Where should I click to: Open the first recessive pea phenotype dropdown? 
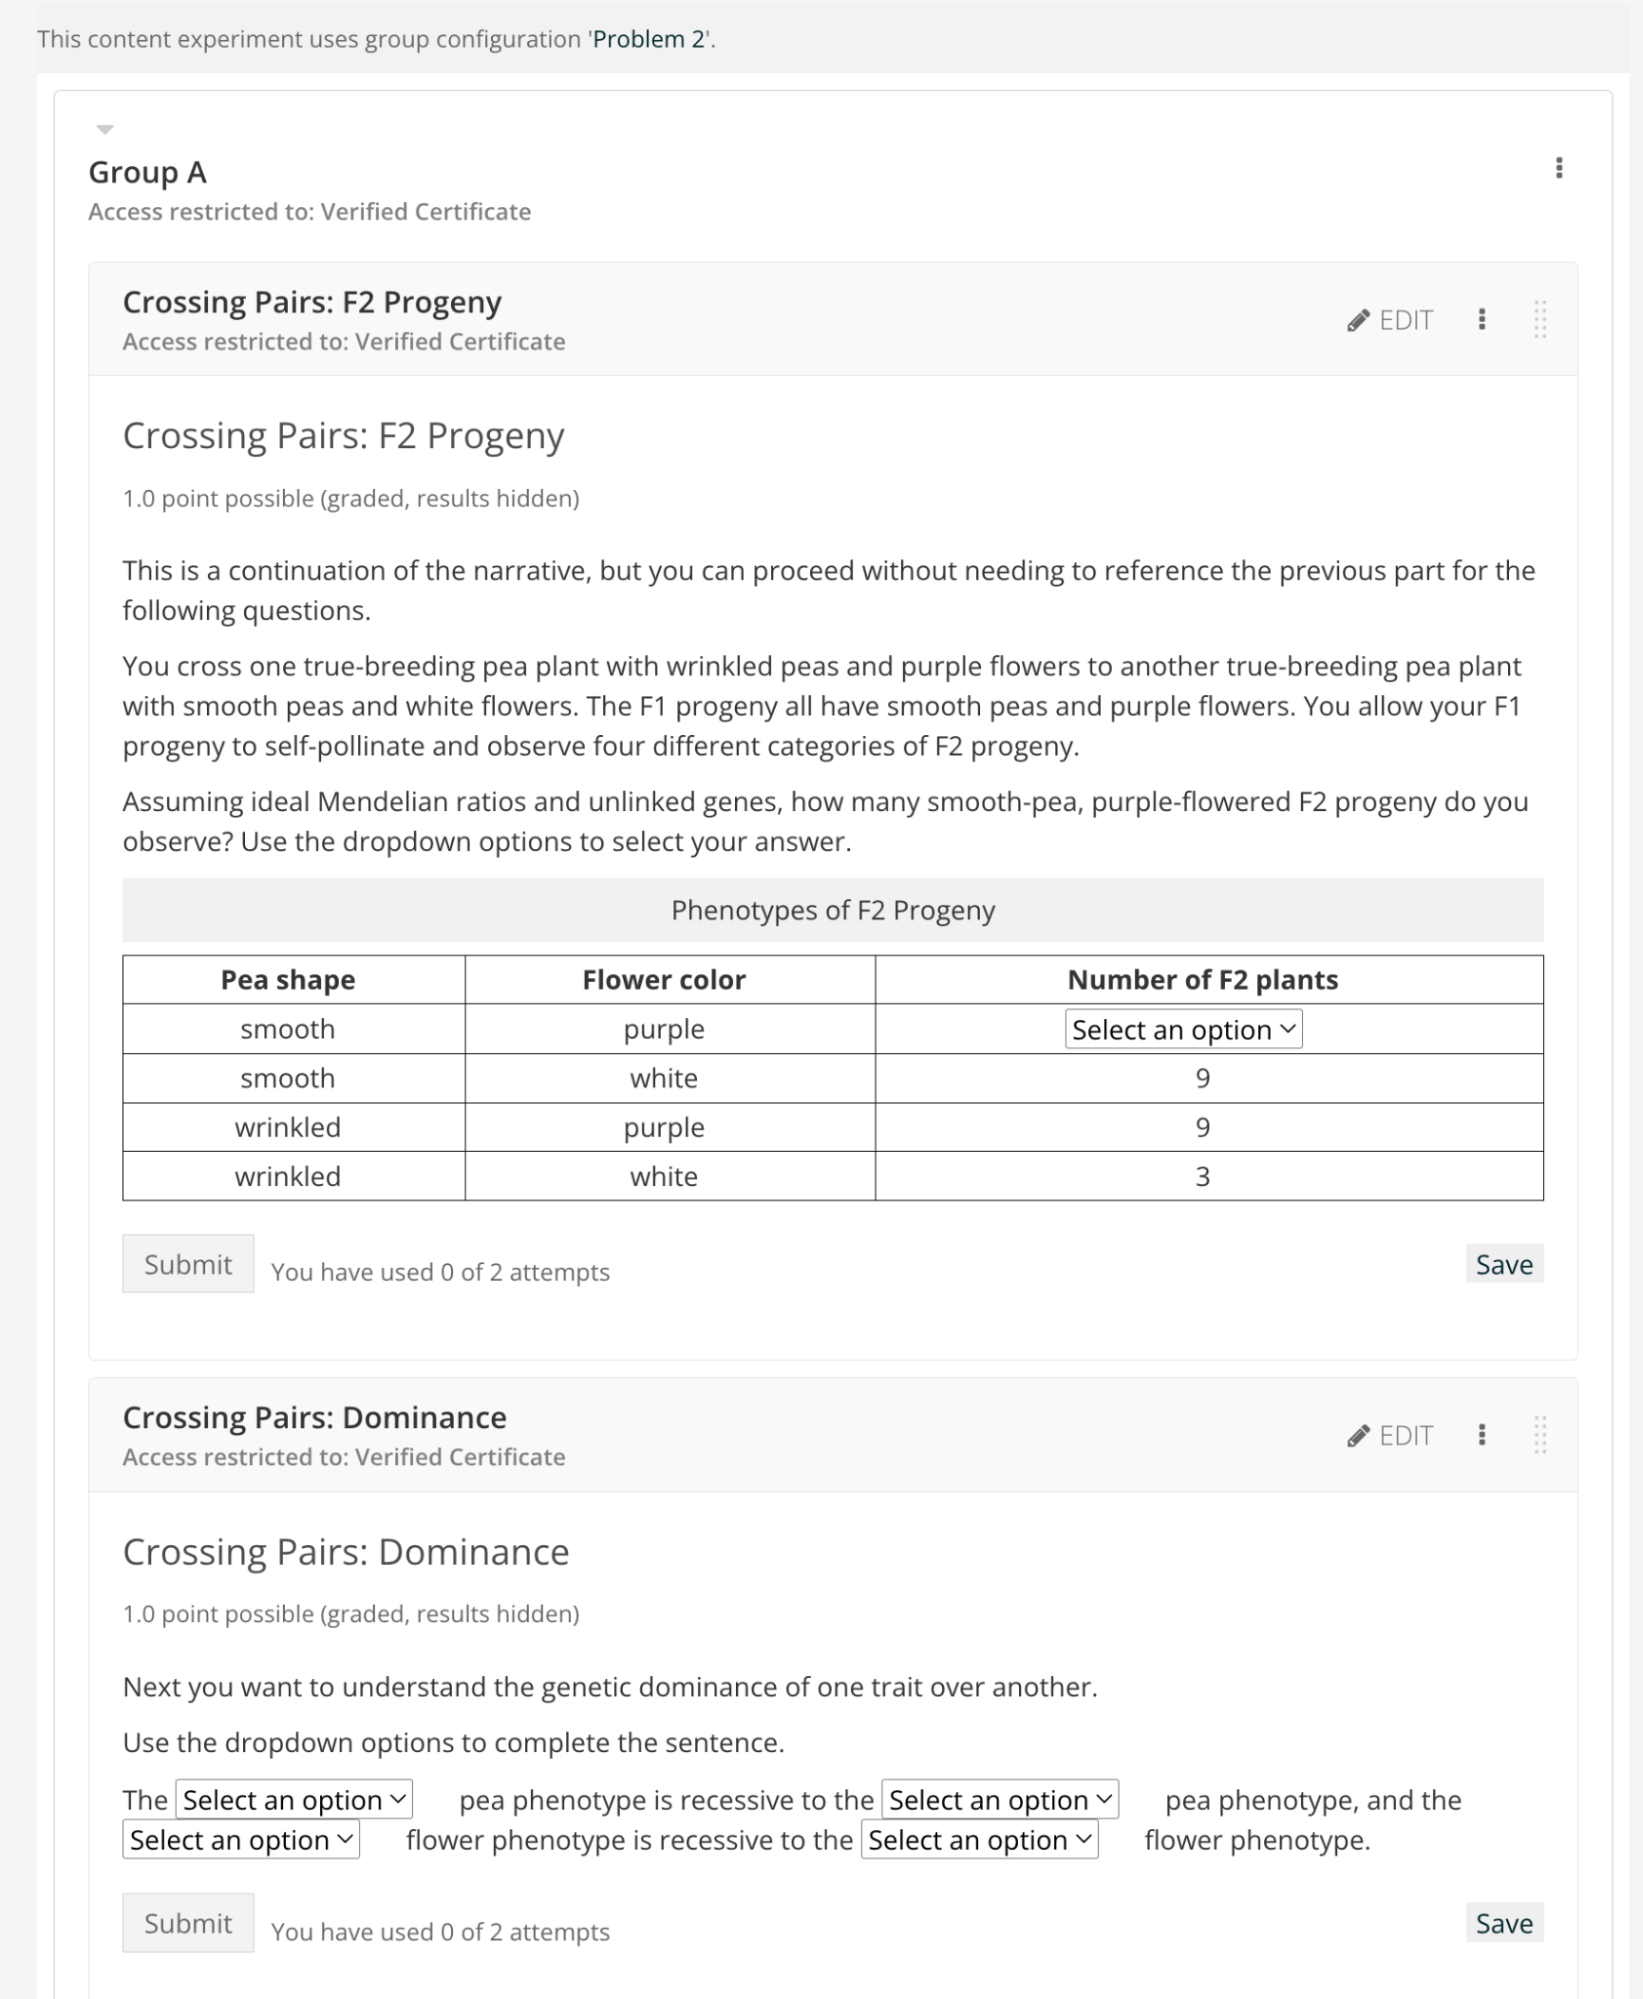coord(294,1800)
